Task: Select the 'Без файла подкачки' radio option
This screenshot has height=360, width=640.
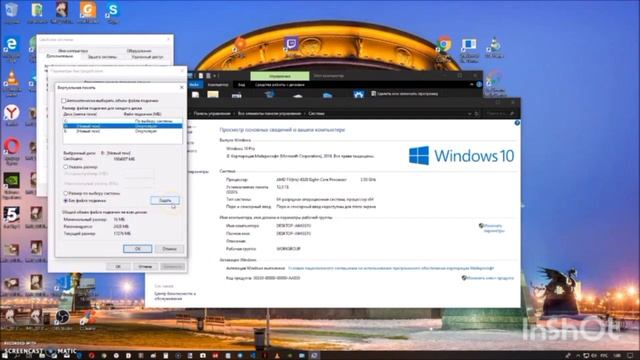Action: [x=65, y=200]
